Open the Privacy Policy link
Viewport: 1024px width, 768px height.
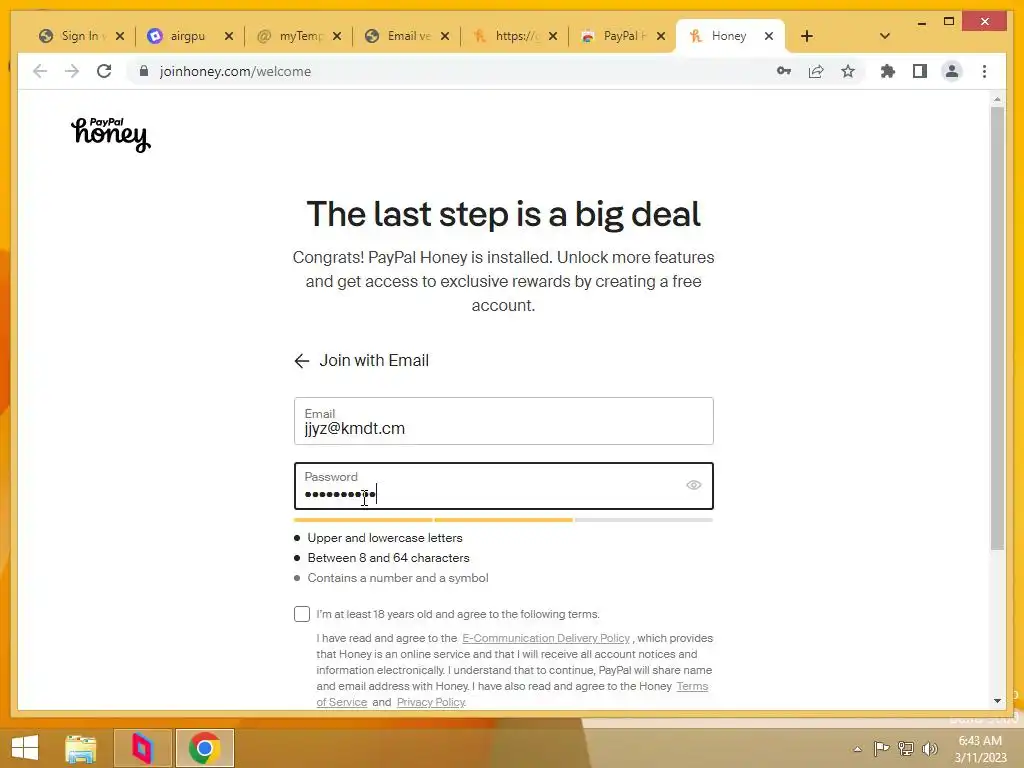click(431, 702)
